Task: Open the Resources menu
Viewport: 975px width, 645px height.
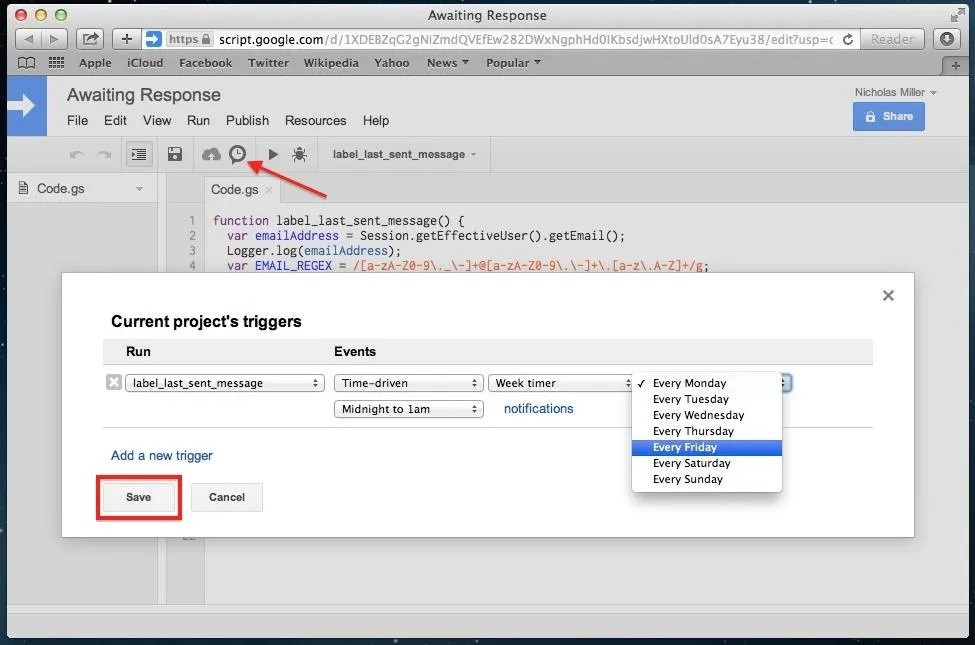Action: click(x=315, y=121)
